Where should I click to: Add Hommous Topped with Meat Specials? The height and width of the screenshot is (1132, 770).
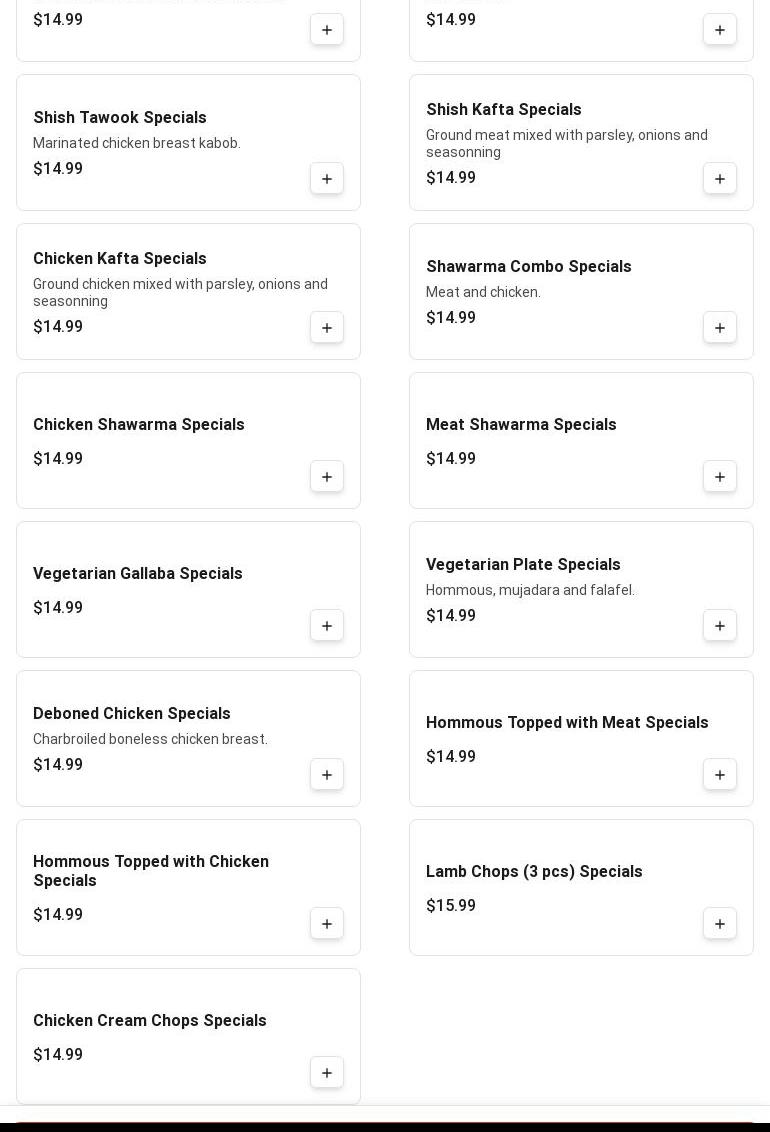(x=720, y=775)
